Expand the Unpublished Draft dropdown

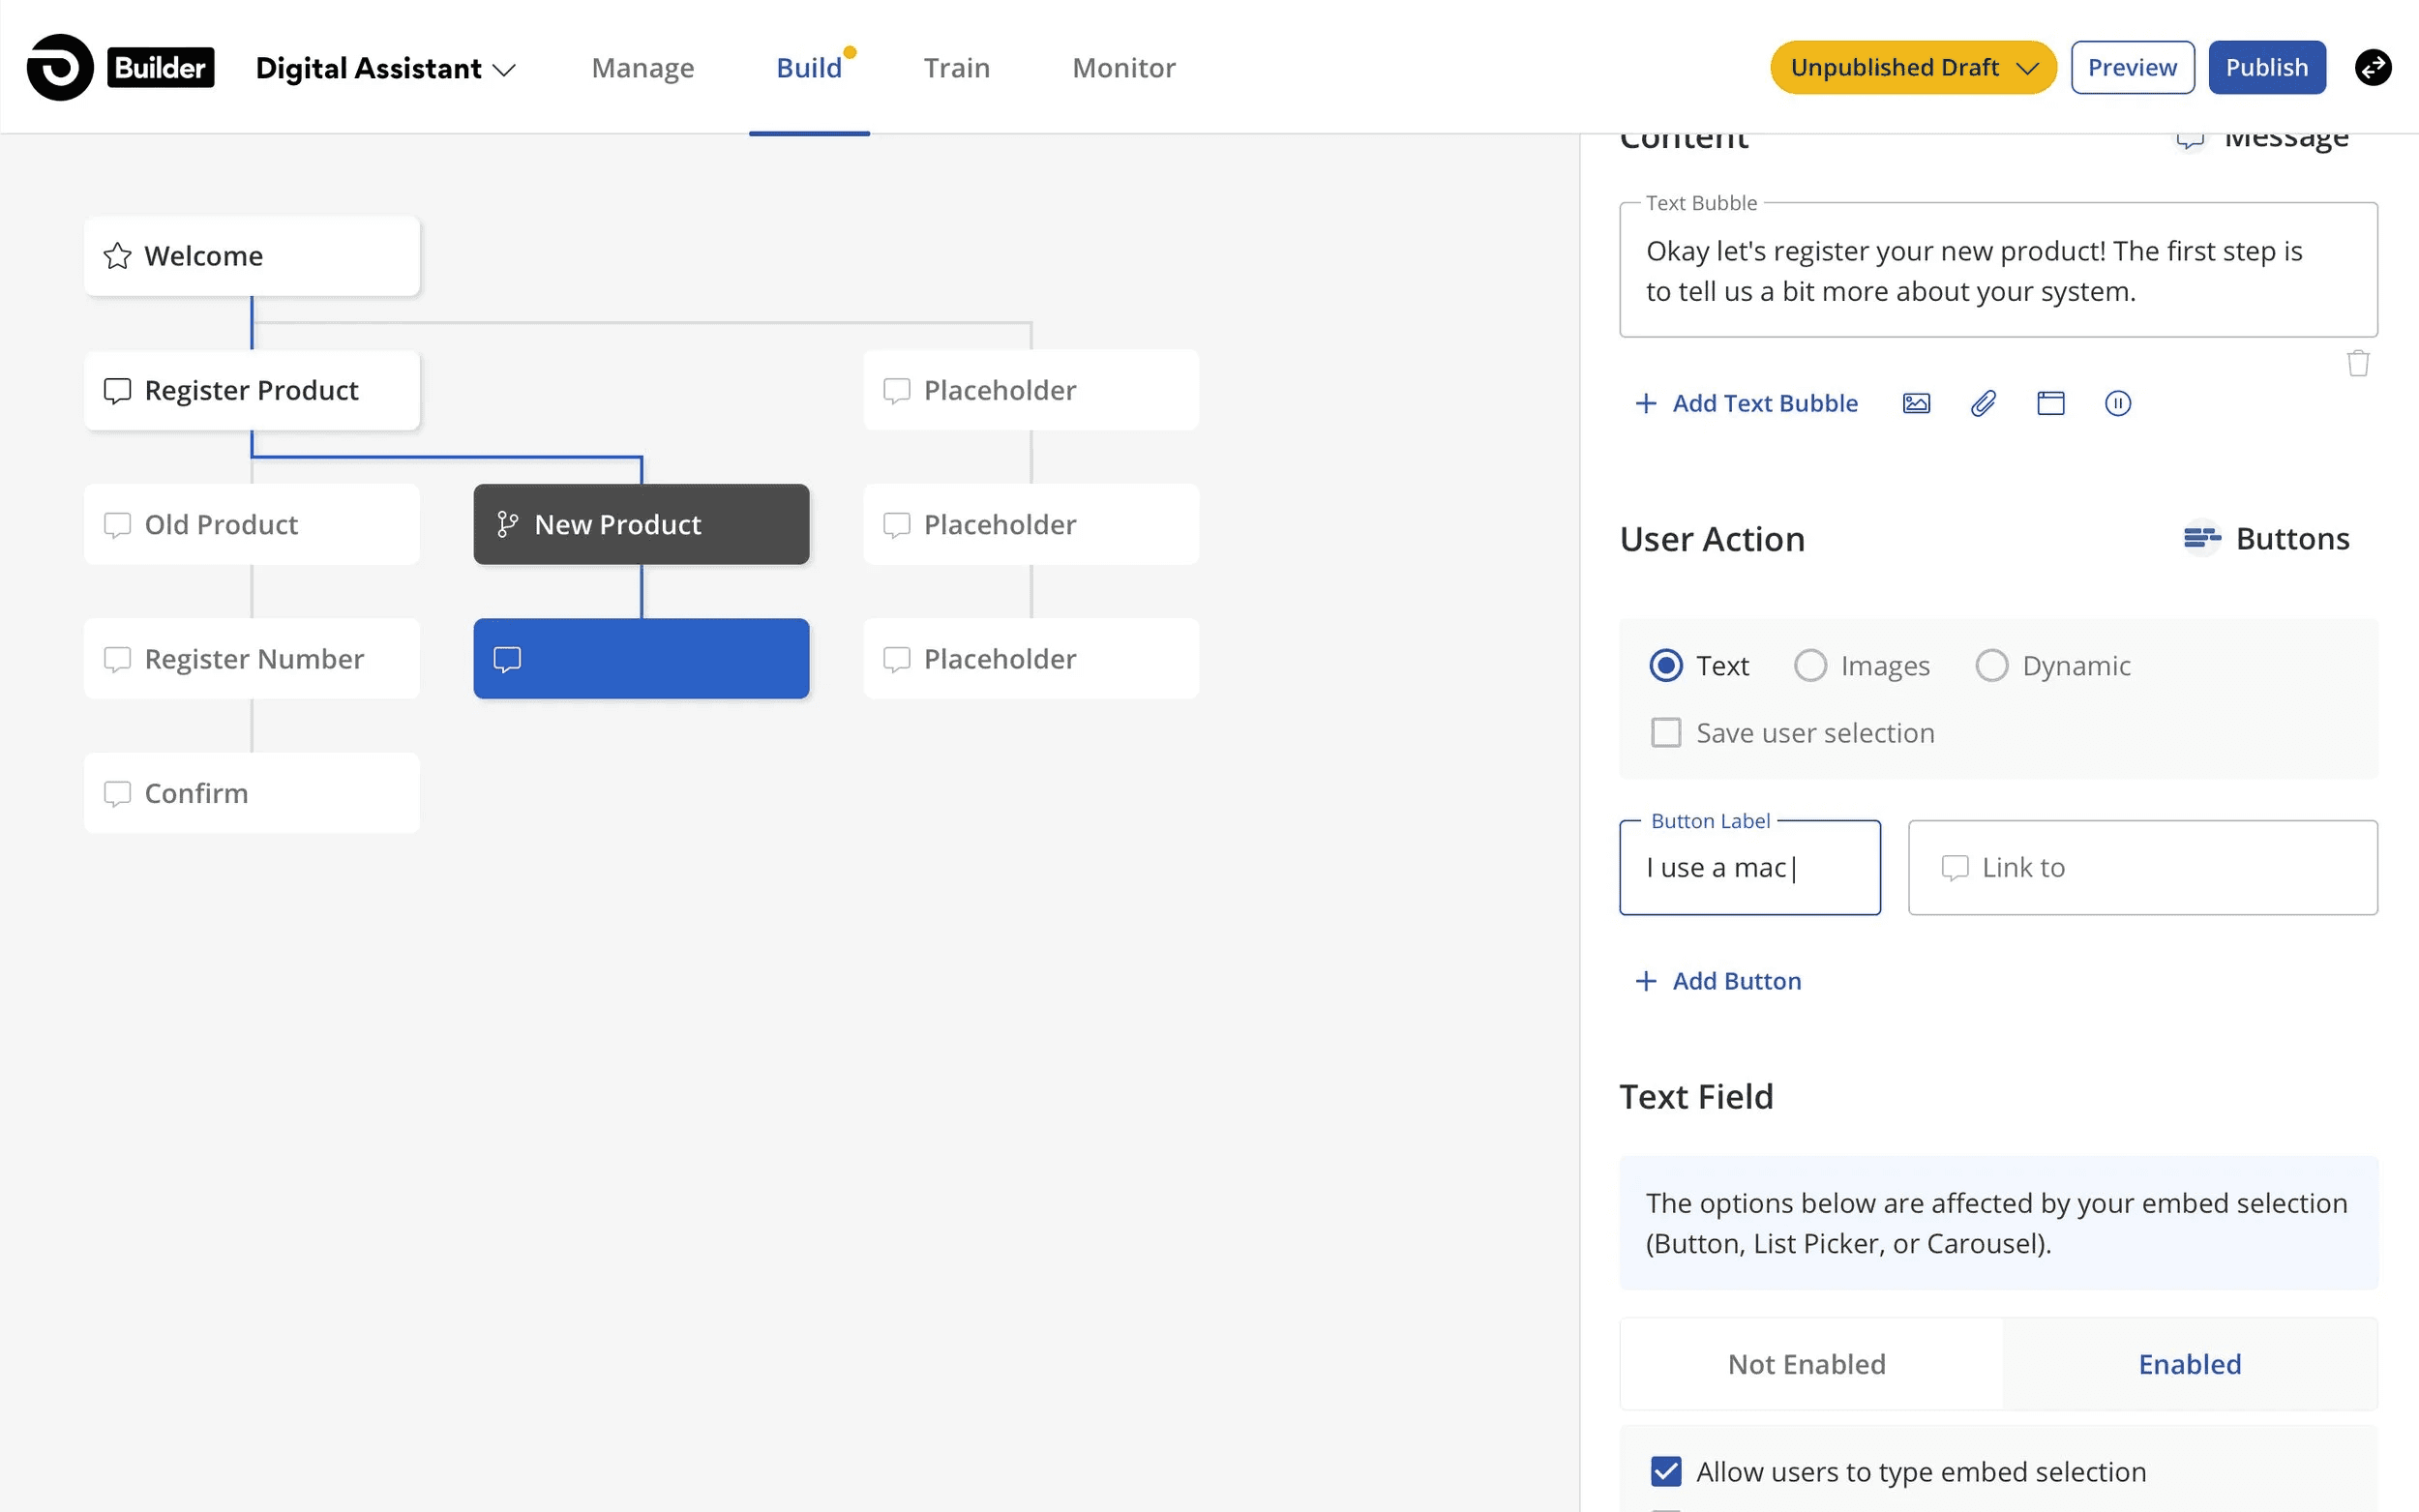[1912, 68]
